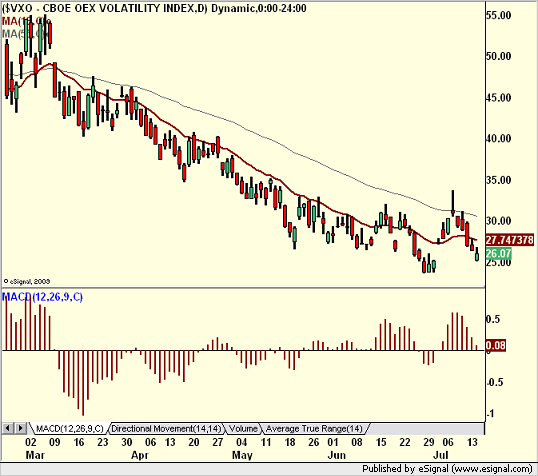This screenshot has height=476, width=538.
Task: Click the red 0.08 MACD value tag
Action: (x=496, y=345)
